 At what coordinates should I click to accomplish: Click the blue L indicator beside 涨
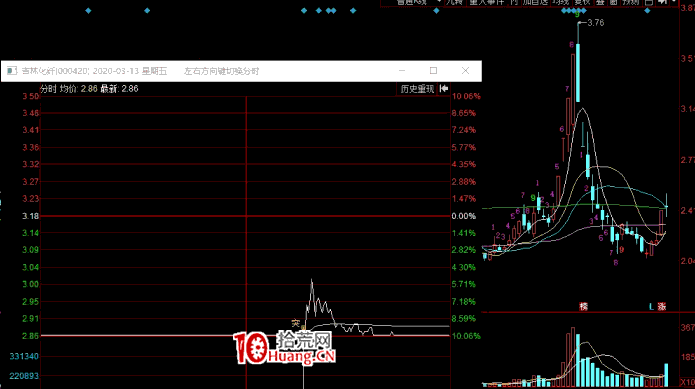651,306
